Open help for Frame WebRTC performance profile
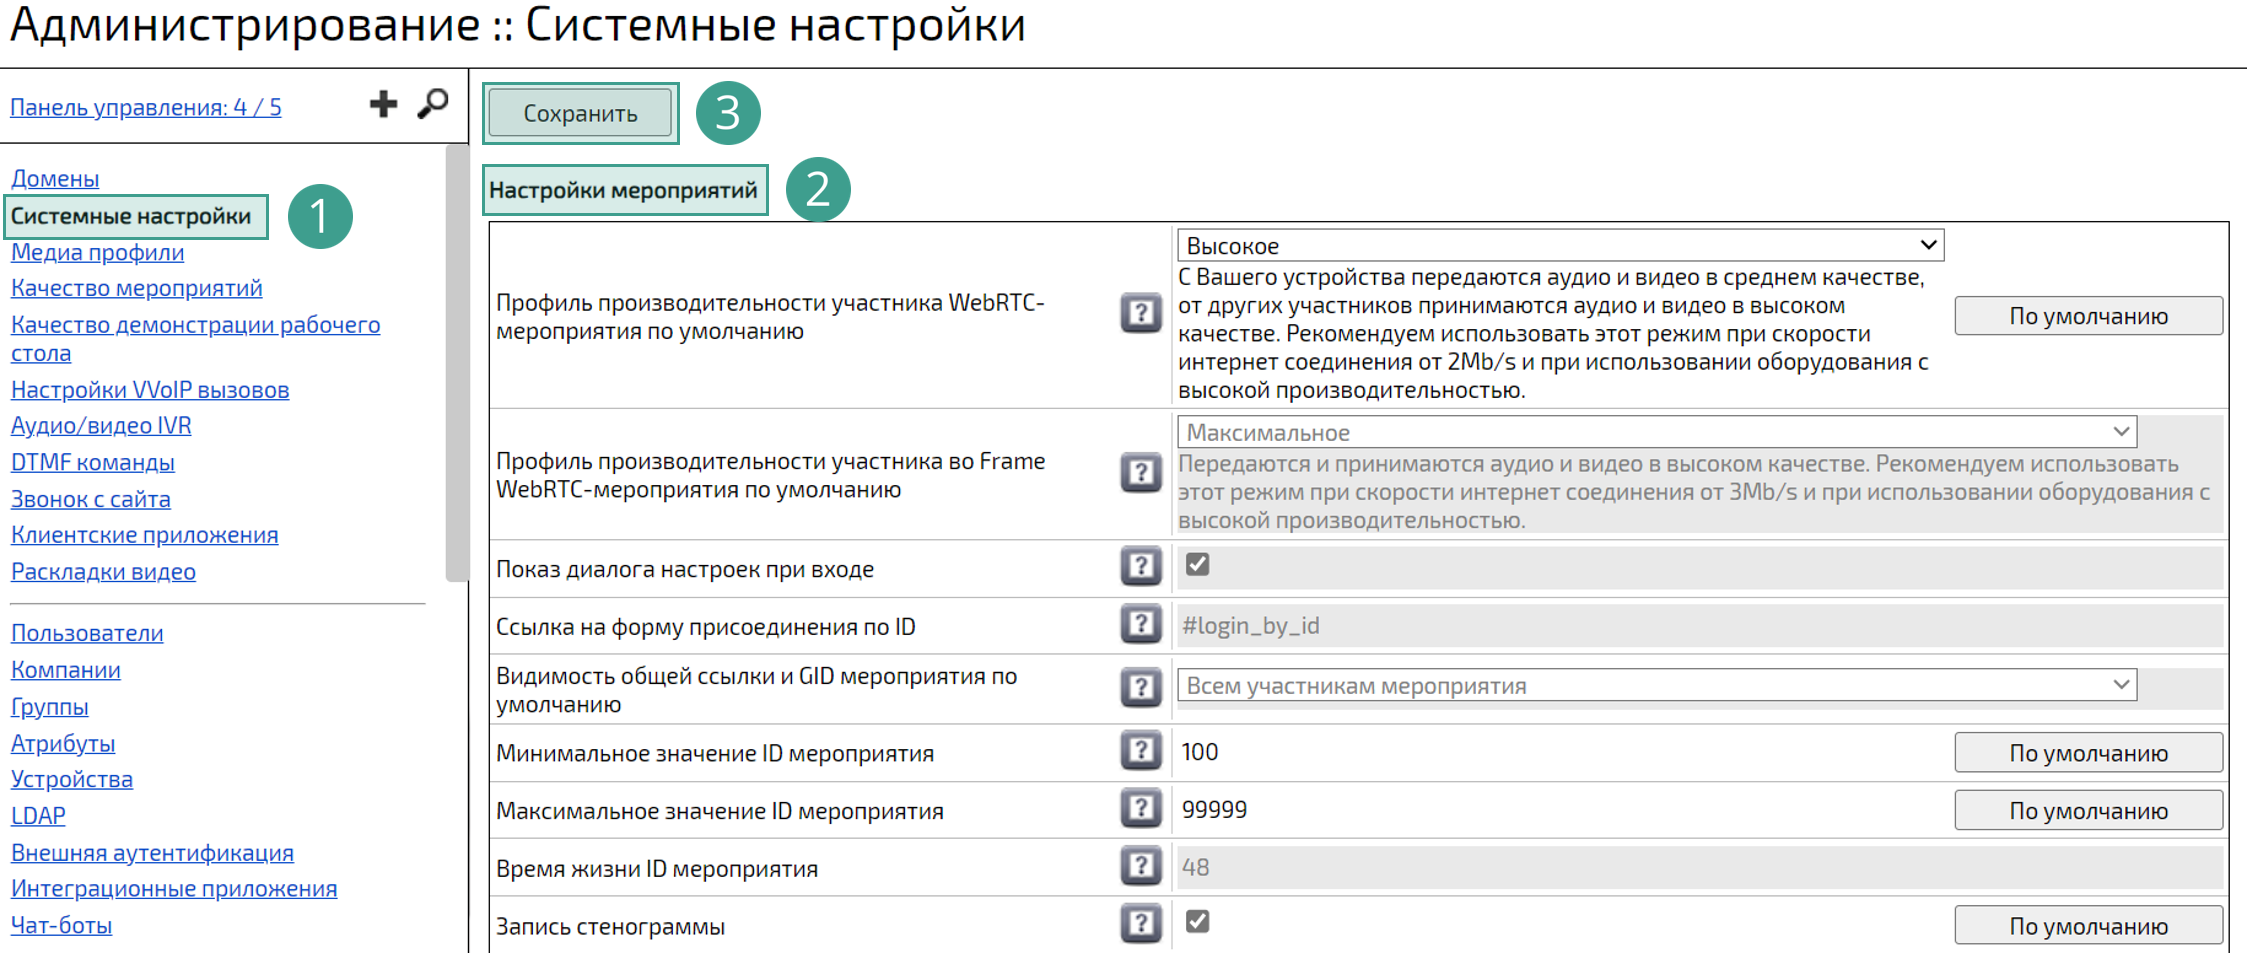The image size is (2247, 953). [x=1140, y=473]
